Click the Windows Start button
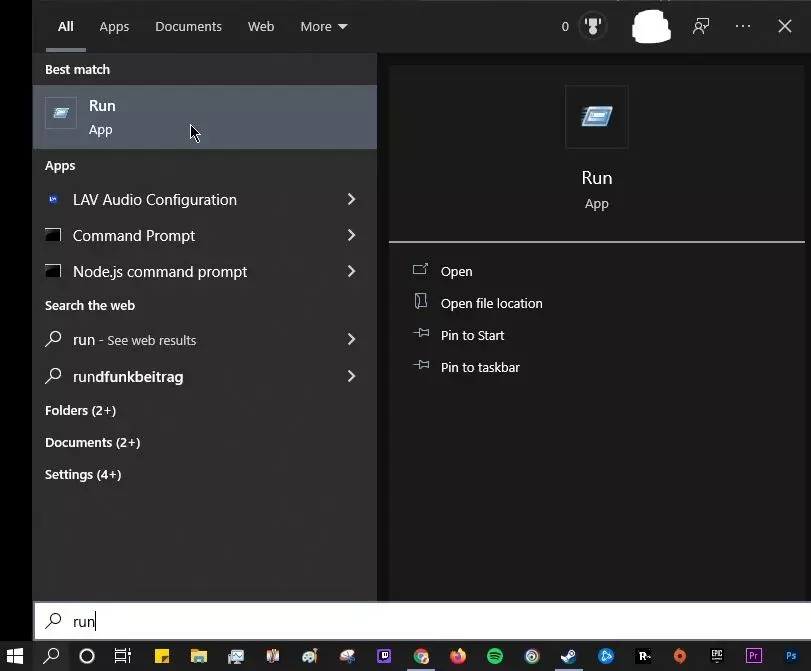Screen dimensions: 811x671 pos(15,657)
